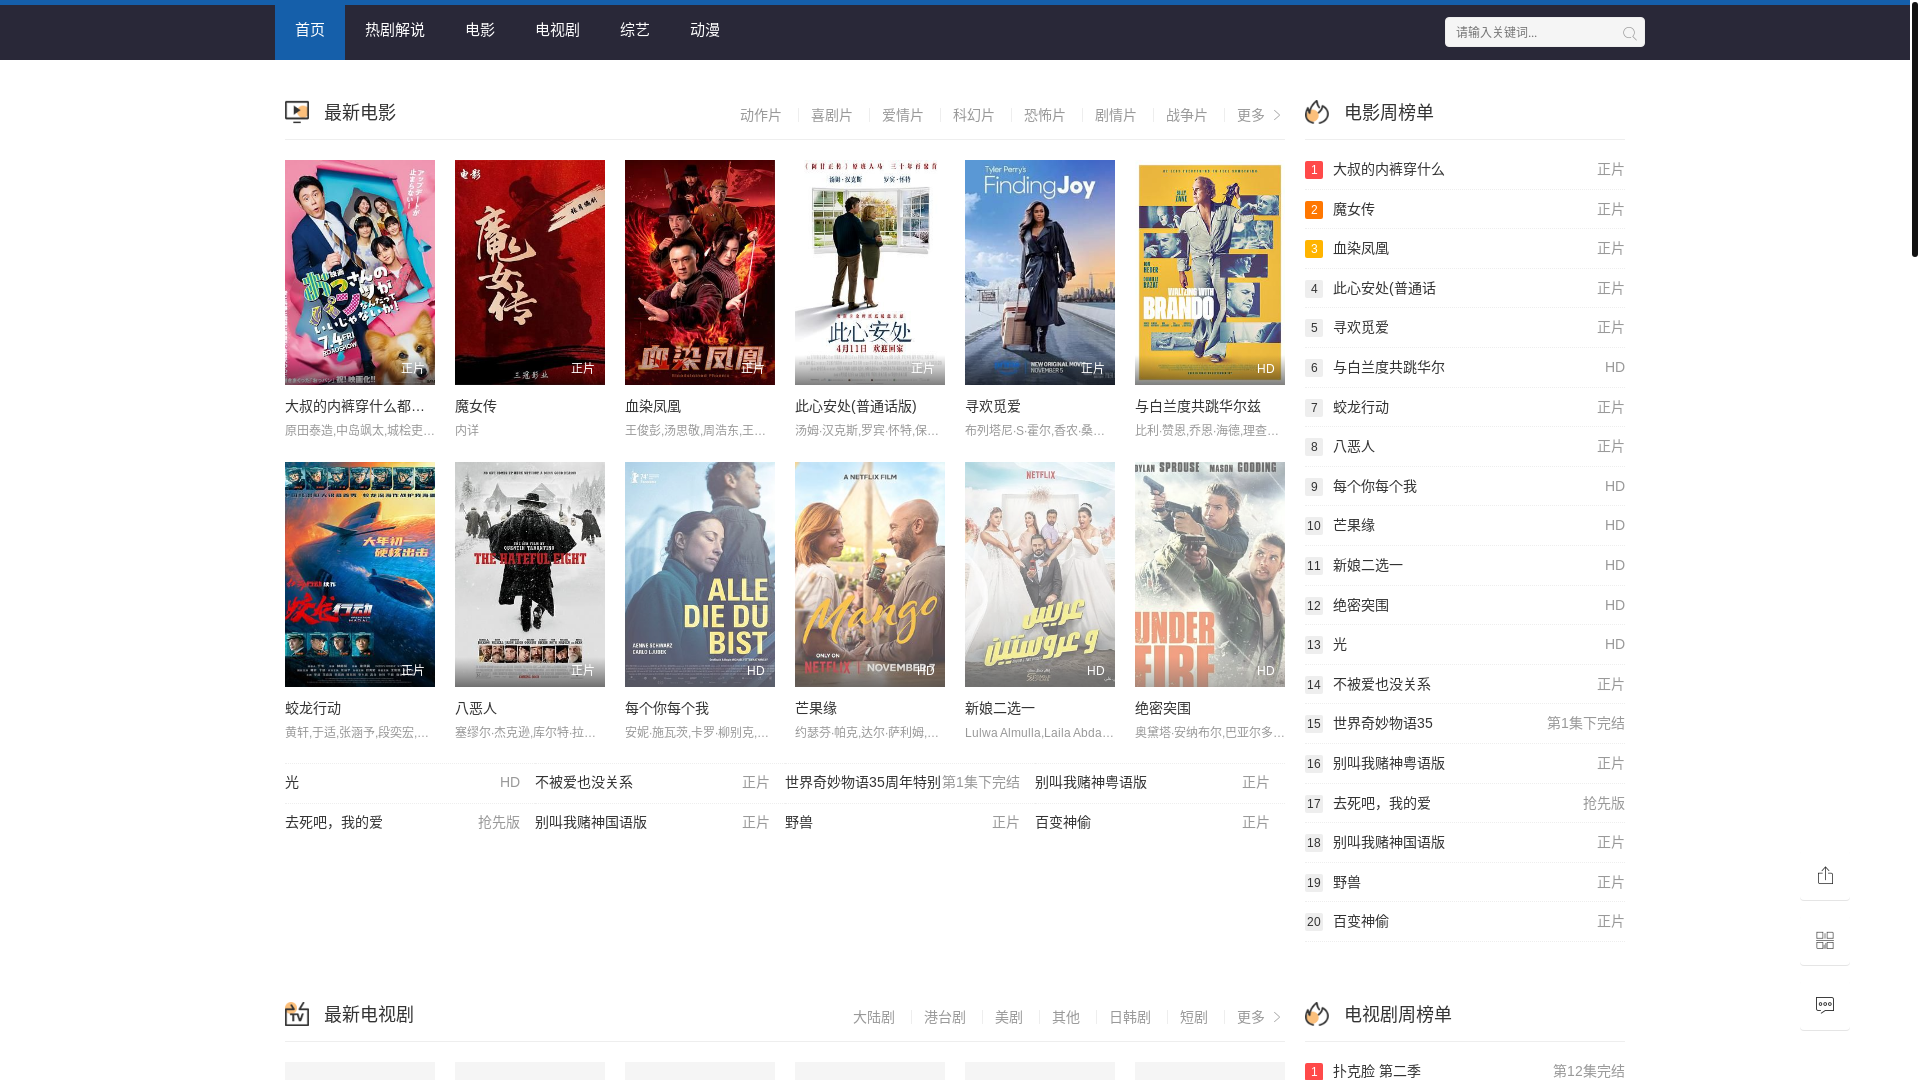Filter movies by 战争片

click(x=1187, y=116)
